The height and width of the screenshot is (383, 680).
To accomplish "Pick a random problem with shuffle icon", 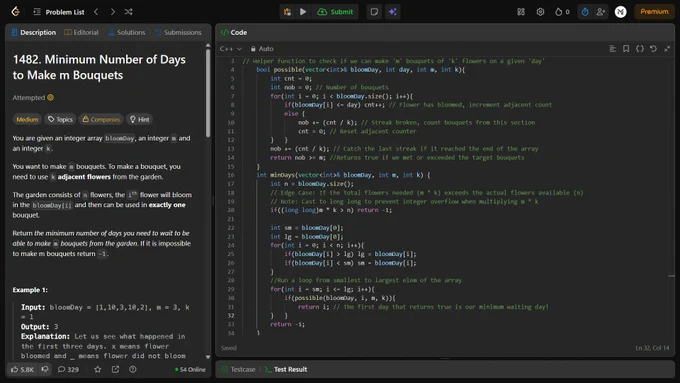I will pos(128,12).
